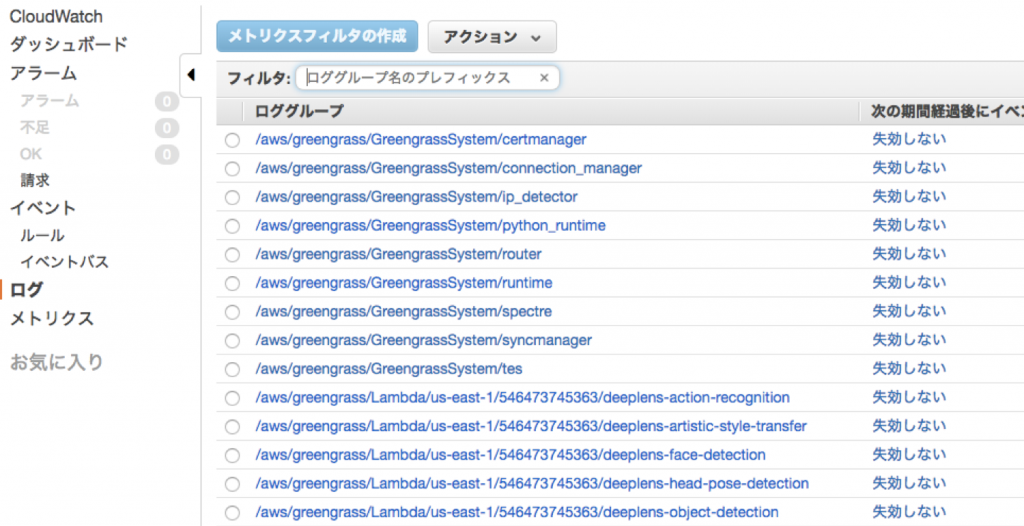Open the GreengrassSystem/certmanager log group
1024x526 pixels.
pos(421,140)
